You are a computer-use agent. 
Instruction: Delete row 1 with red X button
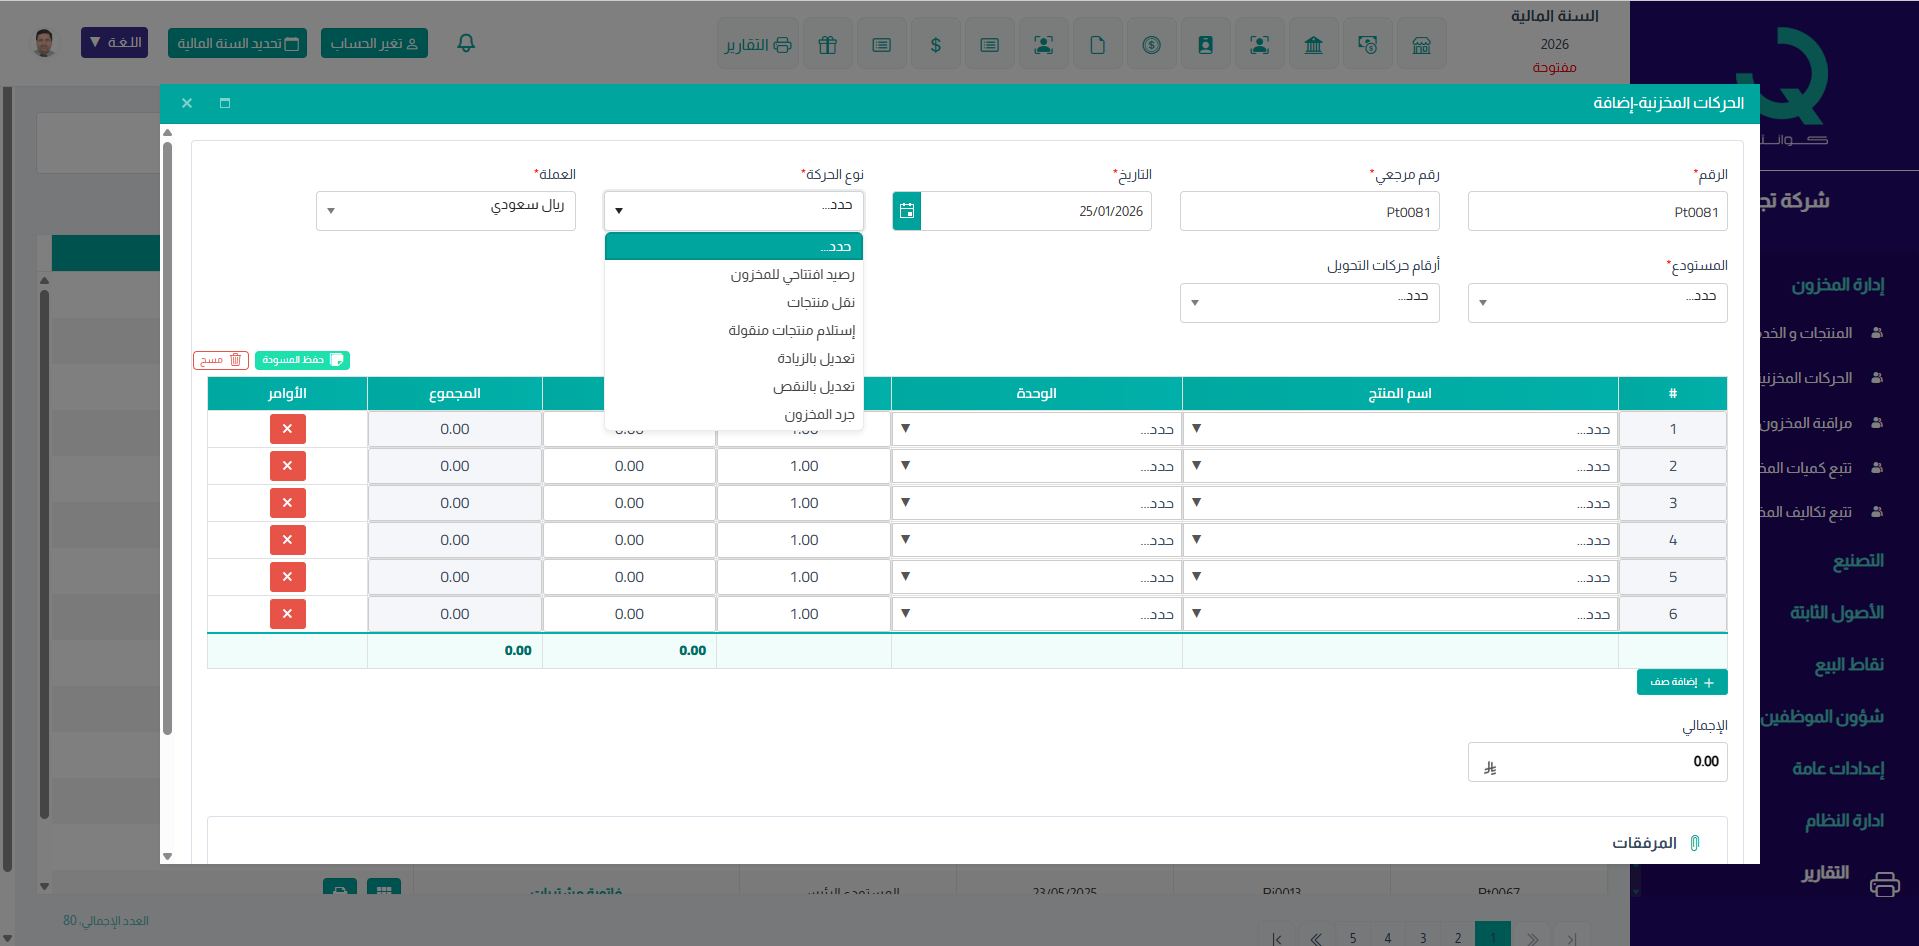pos(287,429)
